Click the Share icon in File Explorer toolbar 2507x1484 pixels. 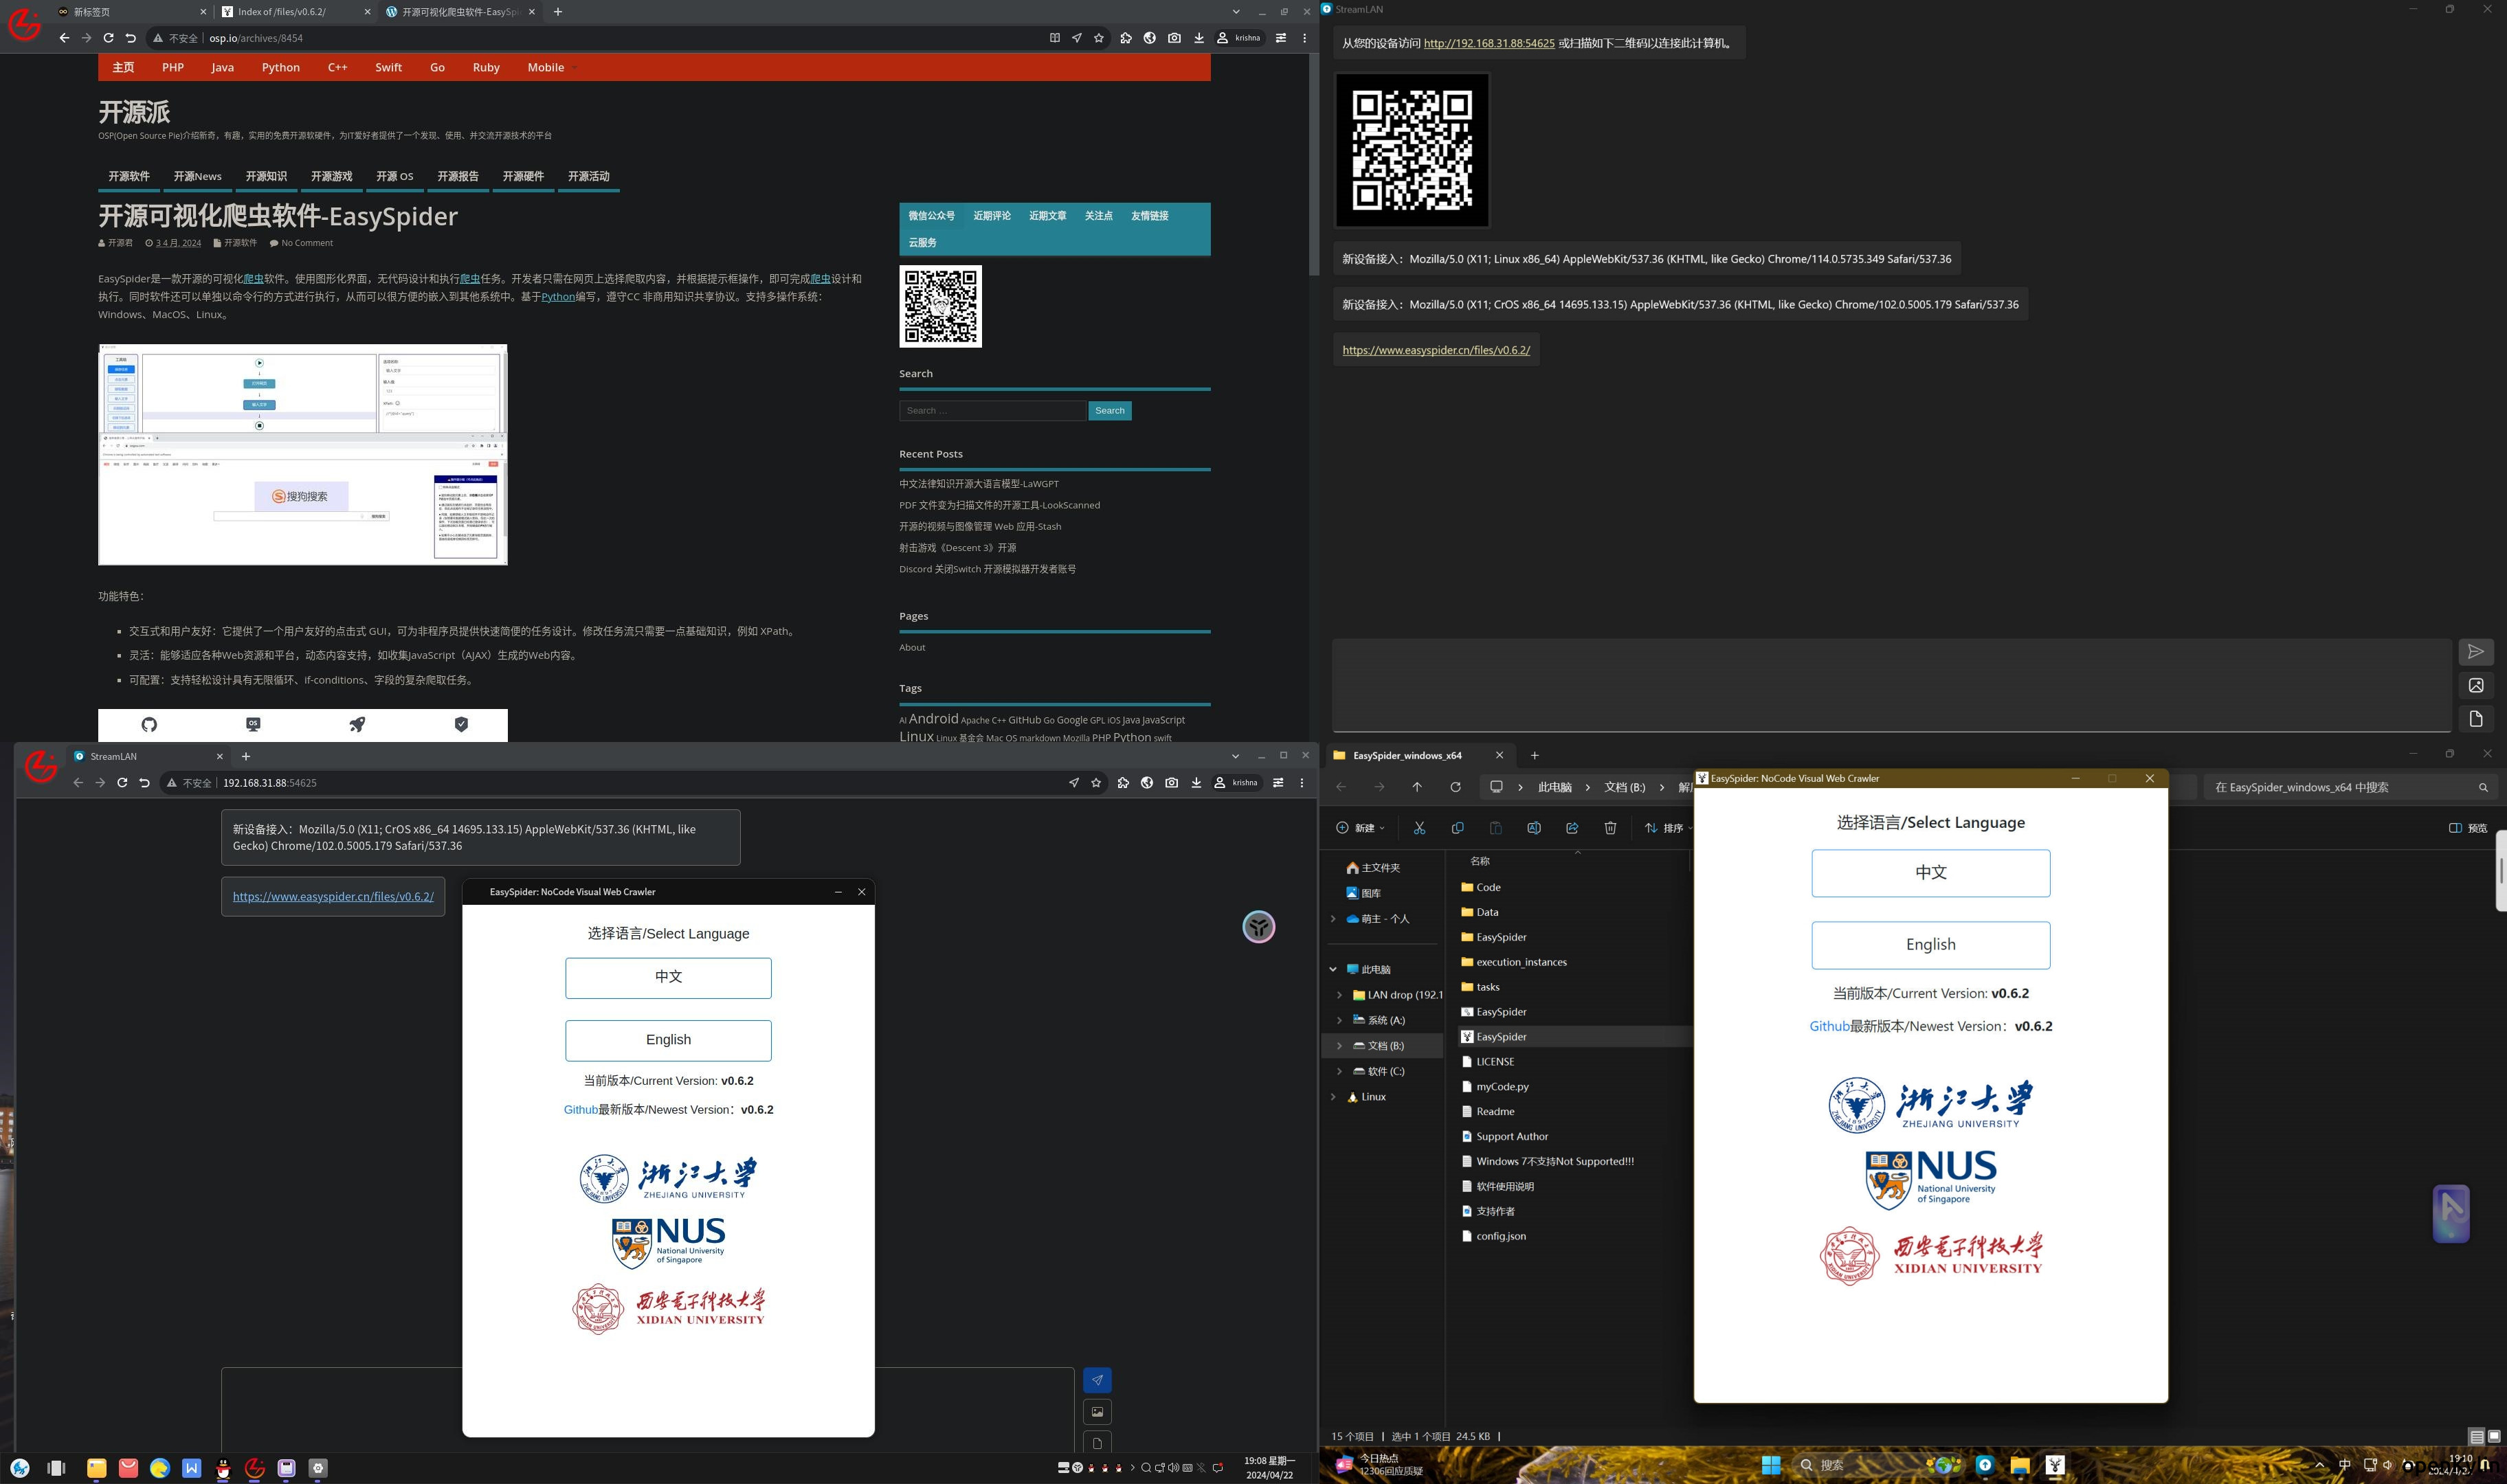pyautogui.click(x=1572, y=828)
